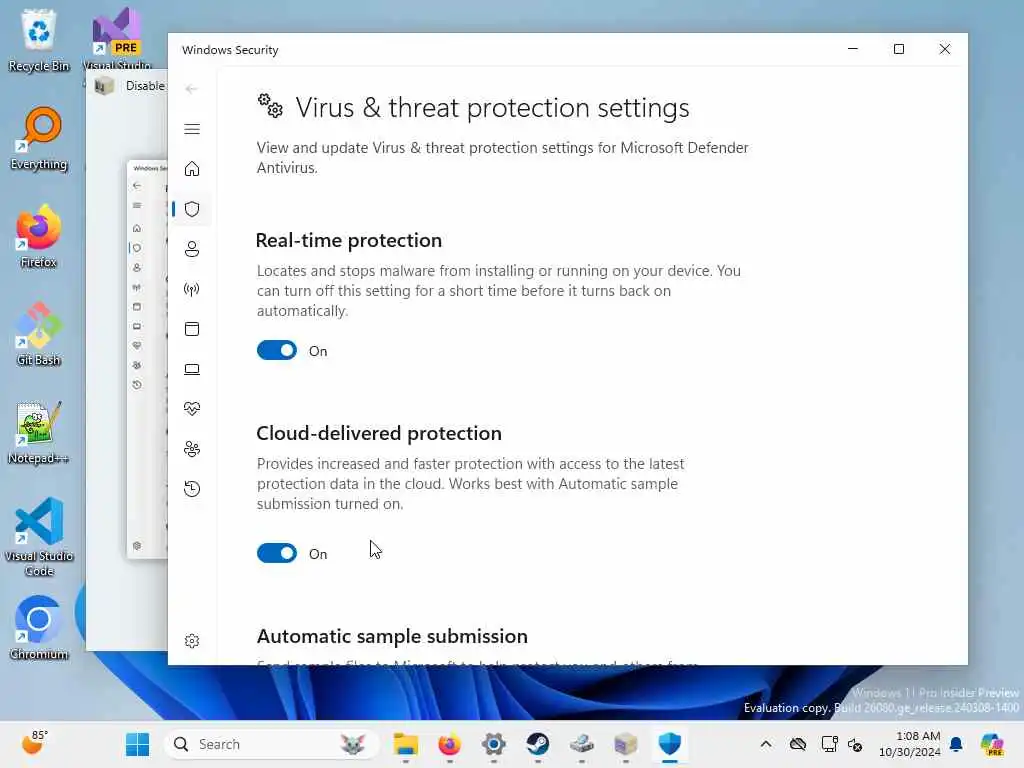Click the taskbar Search box
Viewport: 1024px width, 768px height.
pyautogui.click(x=271, y=744)
